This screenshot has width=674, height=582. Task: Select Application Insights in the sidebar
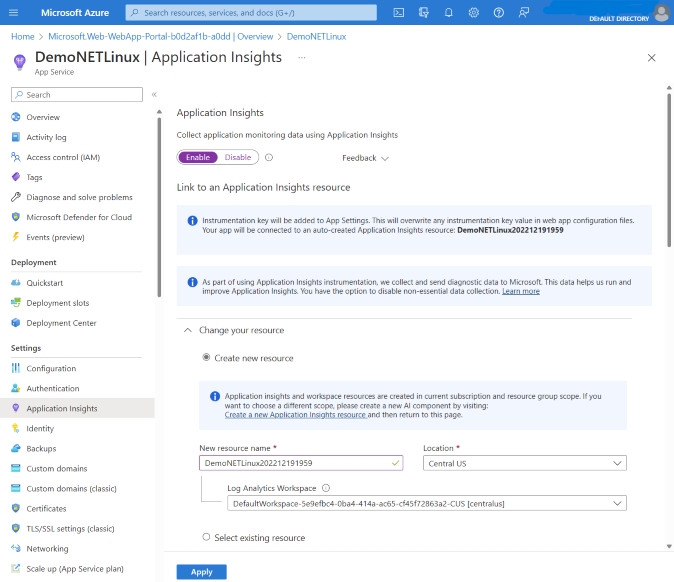click(77, 408)
